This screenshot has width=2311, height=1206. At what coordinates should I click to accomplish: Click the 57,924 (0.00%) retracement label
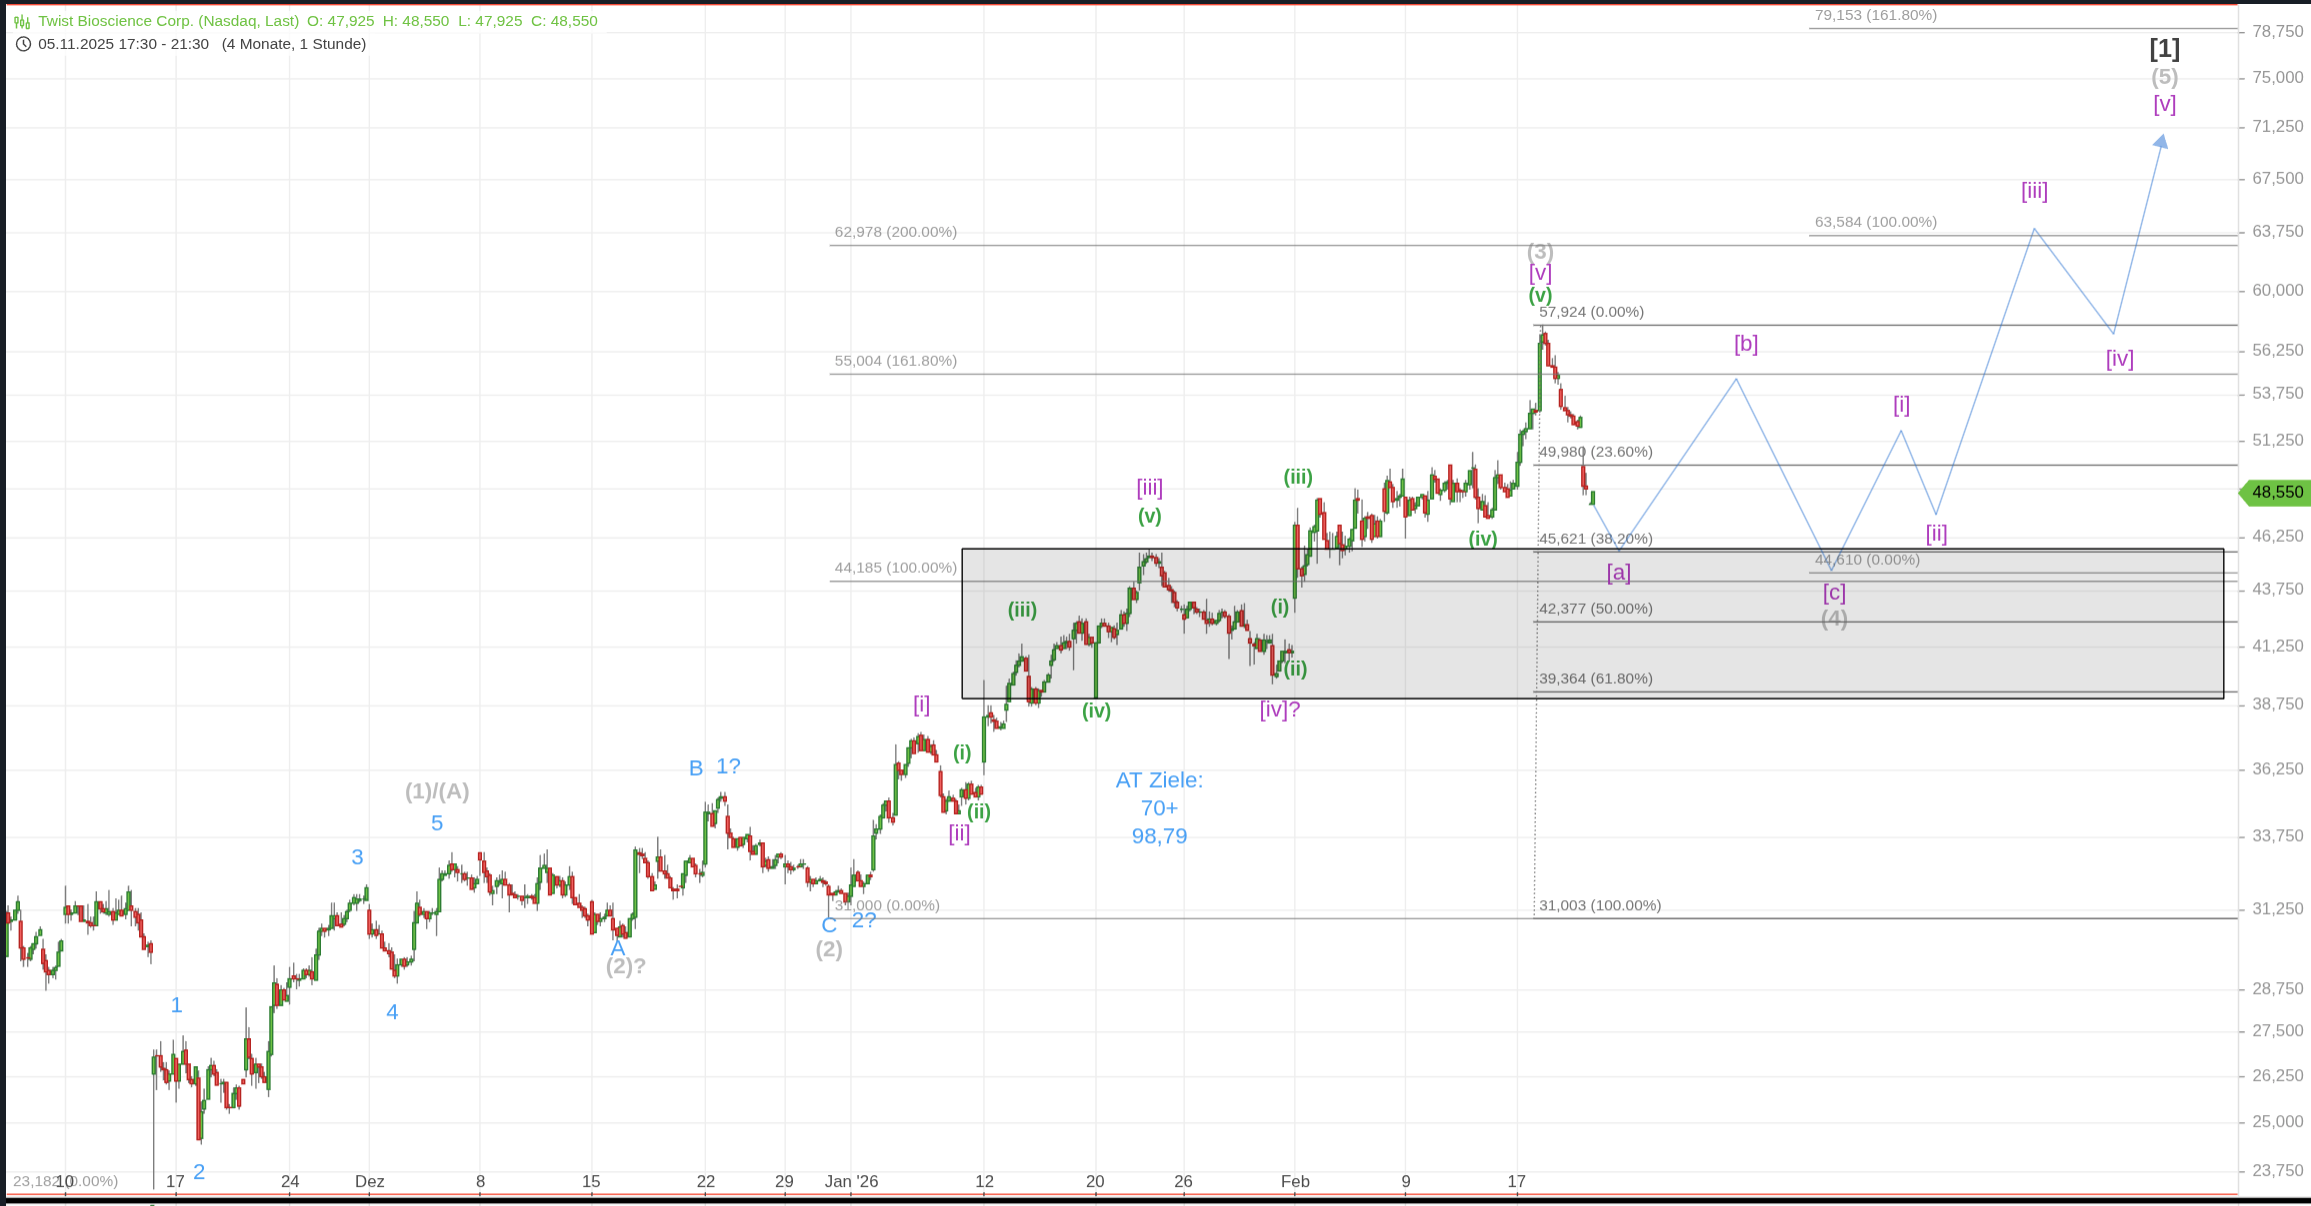coord(1591,312)
